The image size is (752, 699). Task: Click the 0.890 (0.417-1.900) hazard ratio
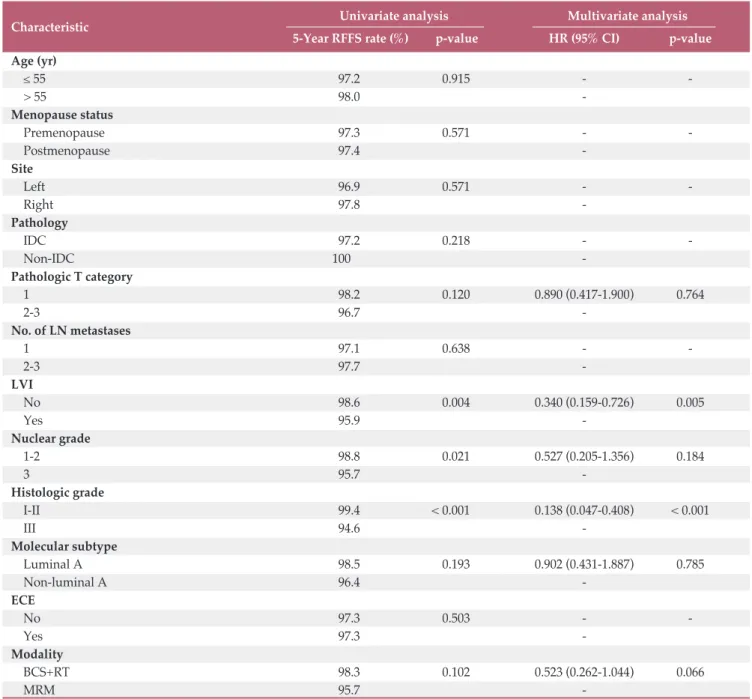click(584, 295)
